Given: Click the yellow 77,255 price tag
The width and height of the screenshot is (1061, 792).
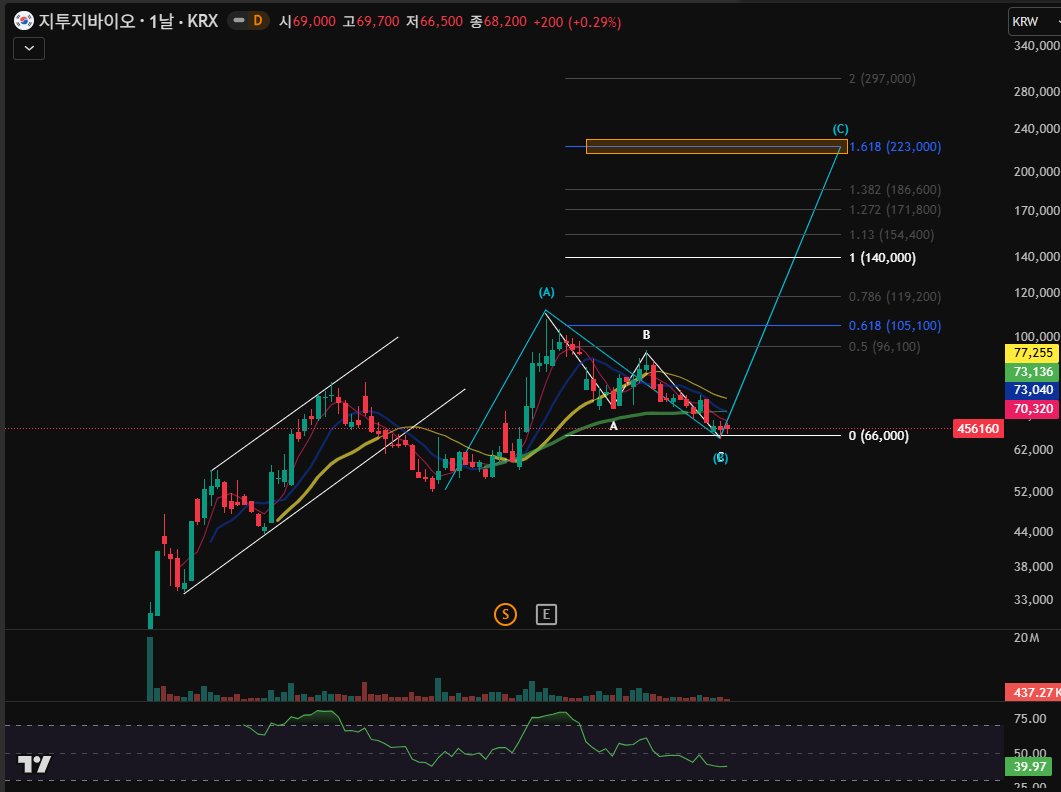Looking at the screenshot, I should 1033,353.
